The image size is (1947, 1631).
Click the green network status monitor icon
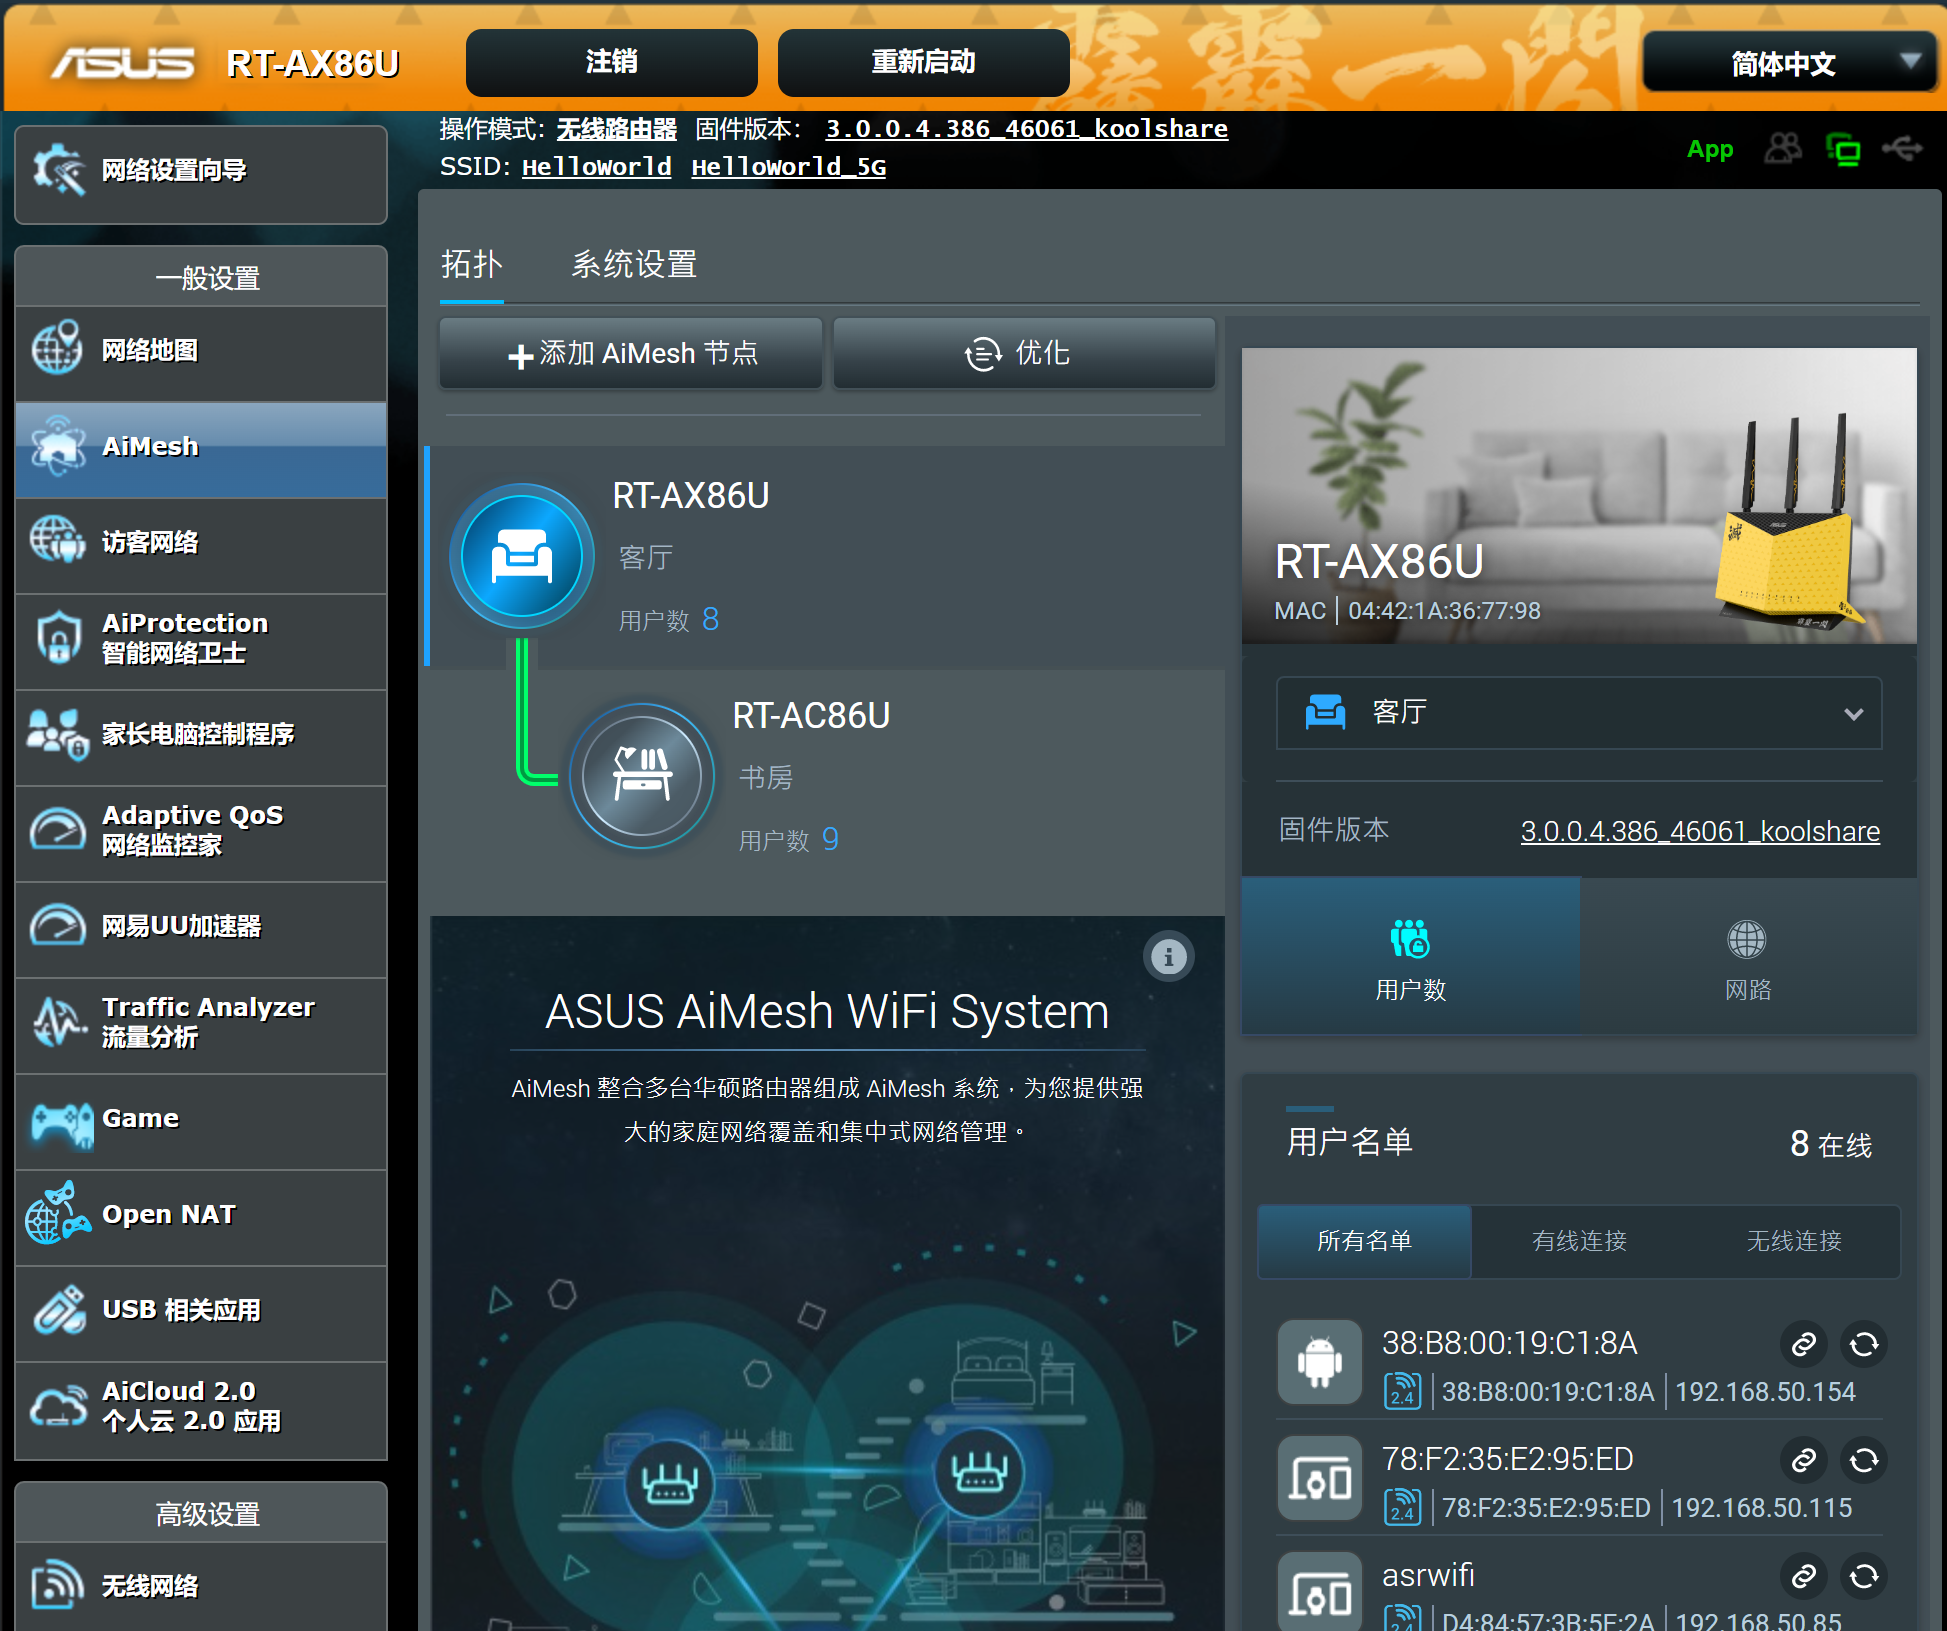1843,149
